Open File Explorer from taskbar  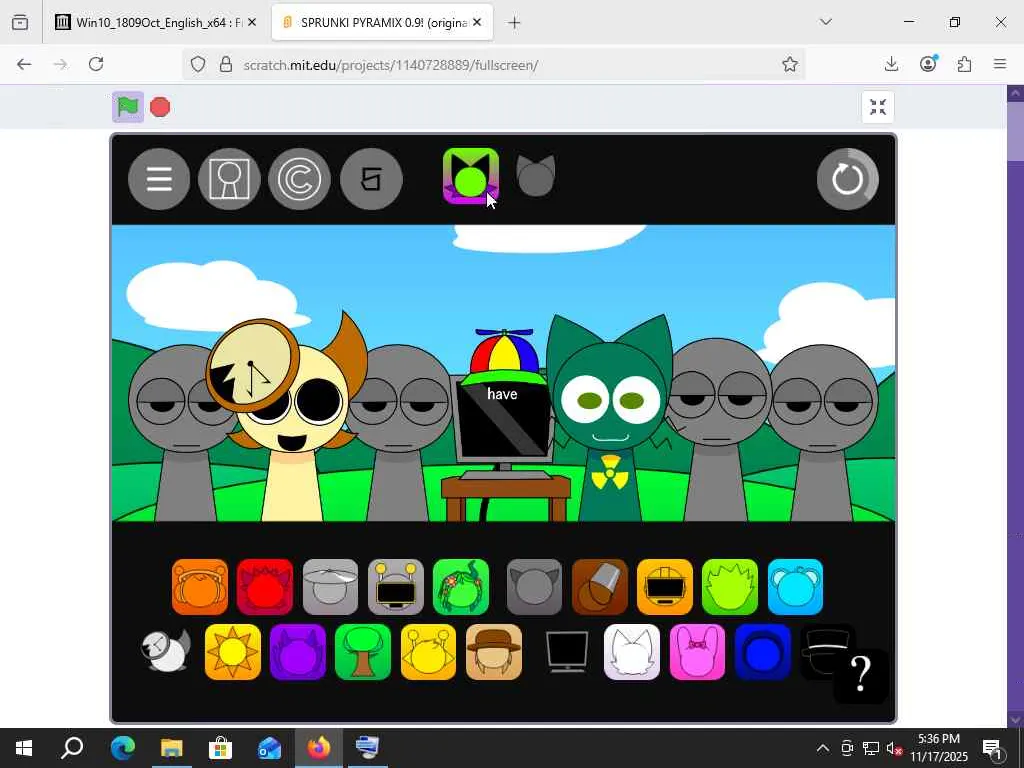pos(172,748)
